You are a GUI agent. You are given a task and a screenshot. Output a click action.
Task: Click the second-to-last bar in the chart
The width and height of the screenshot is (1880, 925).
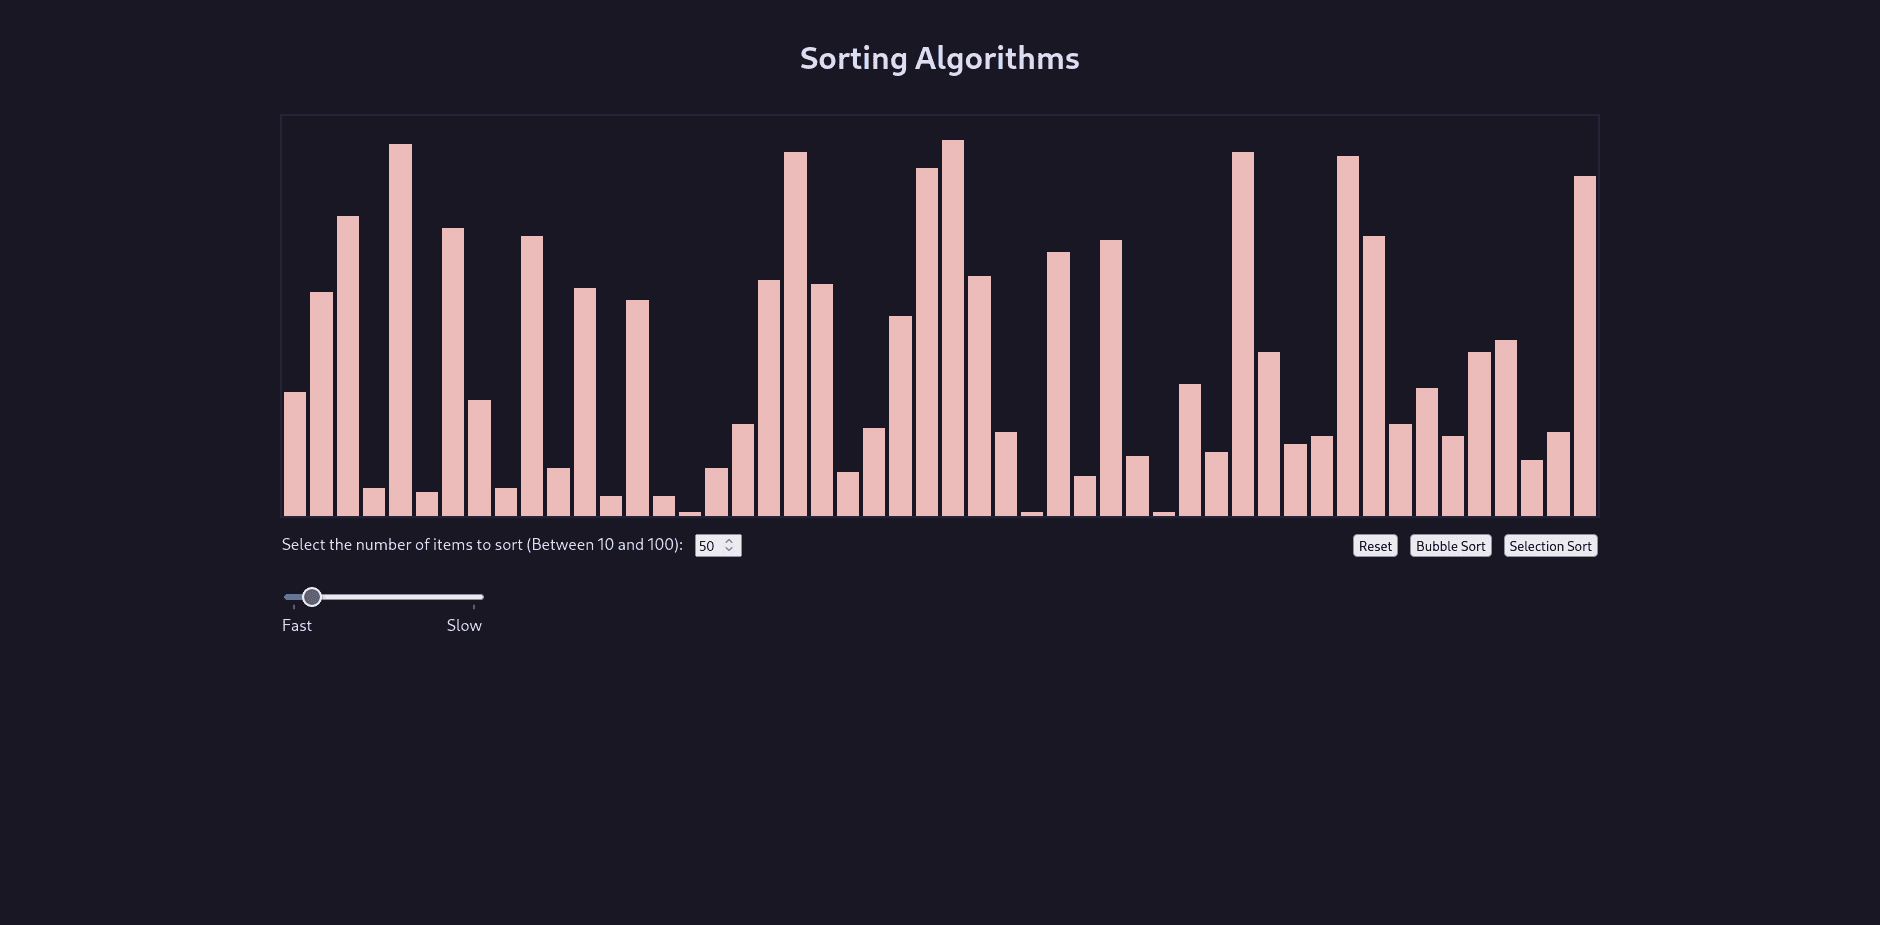[1558, 474]
